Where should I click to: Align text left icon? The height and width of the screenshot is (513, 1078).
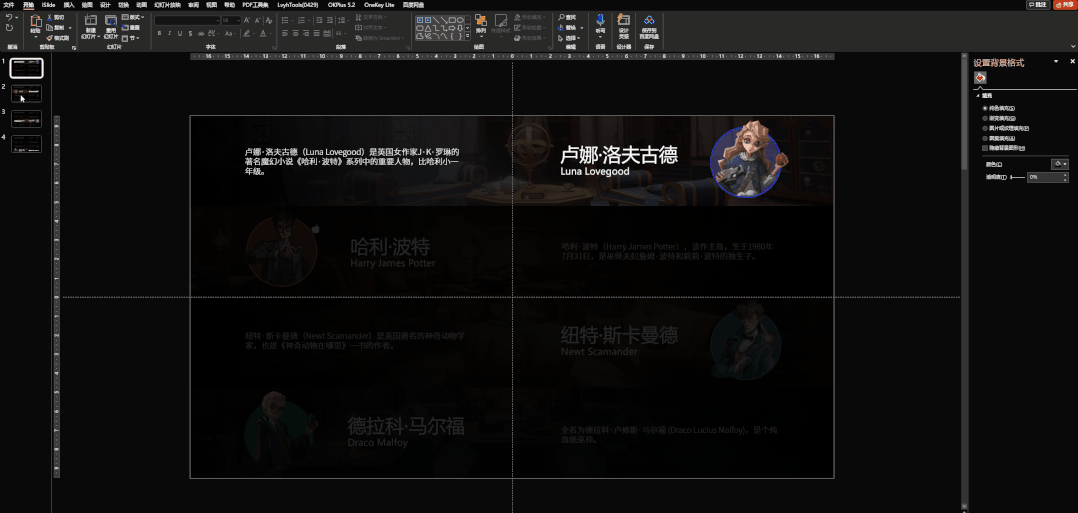[x=285, y=33]
